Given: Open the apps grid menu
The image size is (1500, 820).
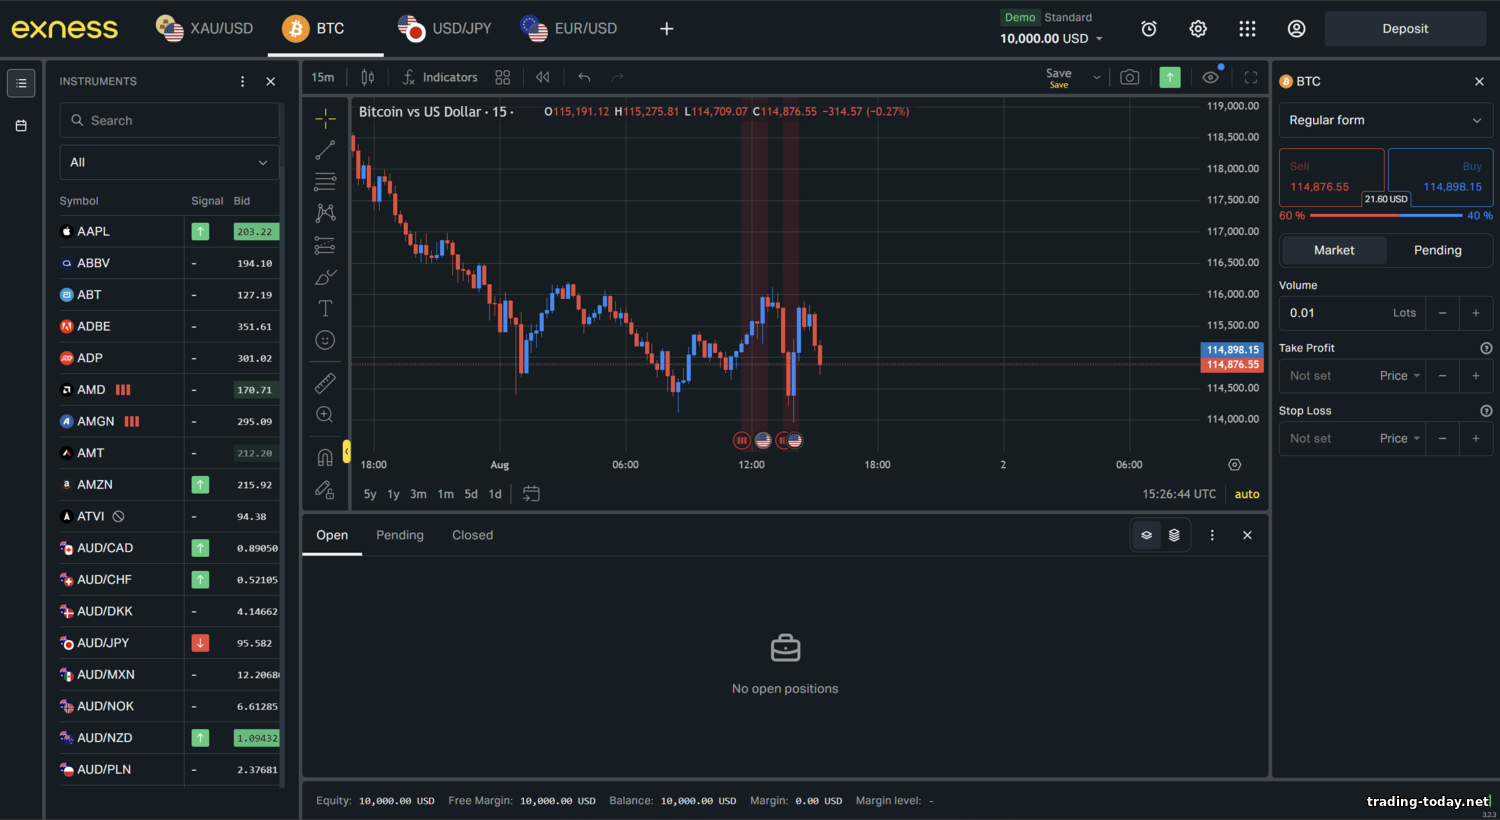Looking at the screenshot, I should tap(1247, 29).
